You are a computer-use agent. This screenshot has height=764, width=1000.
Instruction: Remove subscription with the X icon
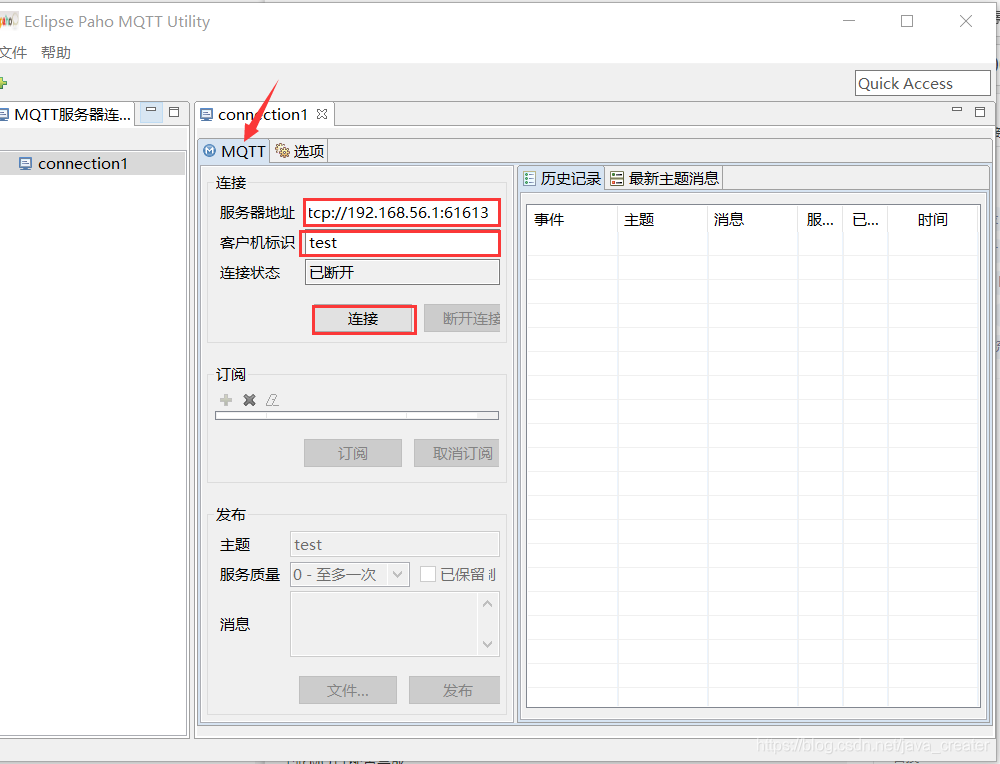pyautogui.click(x=249, y=400)
